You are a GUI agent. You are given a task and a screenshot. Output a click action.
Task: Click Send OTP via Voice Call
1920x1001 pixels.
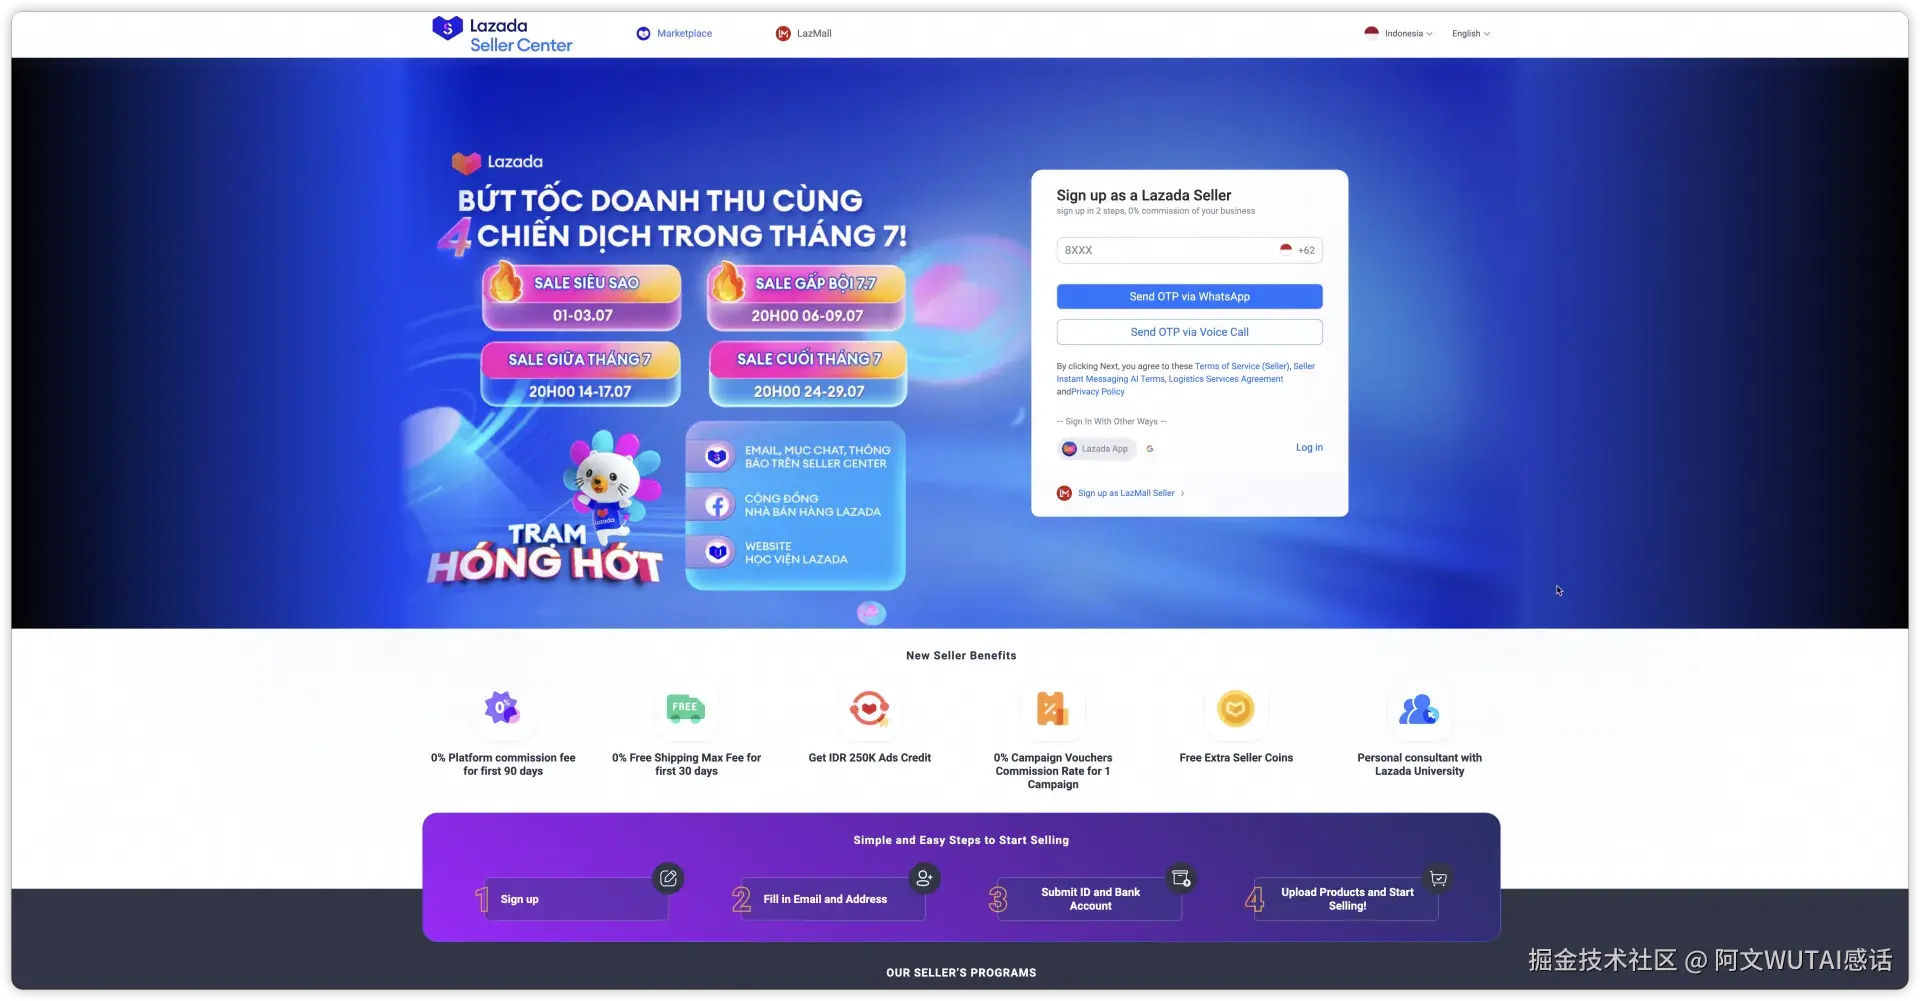[1189, 332]
